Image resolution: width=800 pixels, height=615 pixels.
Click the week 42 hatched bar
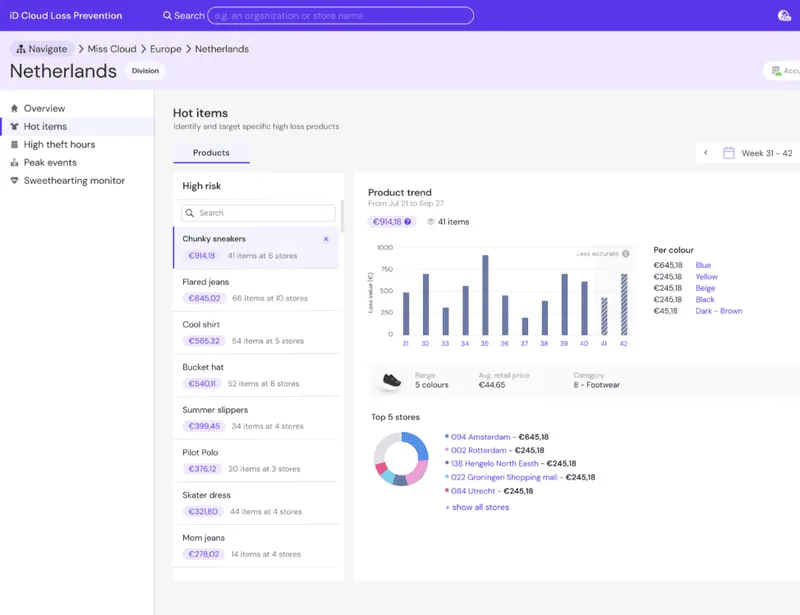pos(624,304)
